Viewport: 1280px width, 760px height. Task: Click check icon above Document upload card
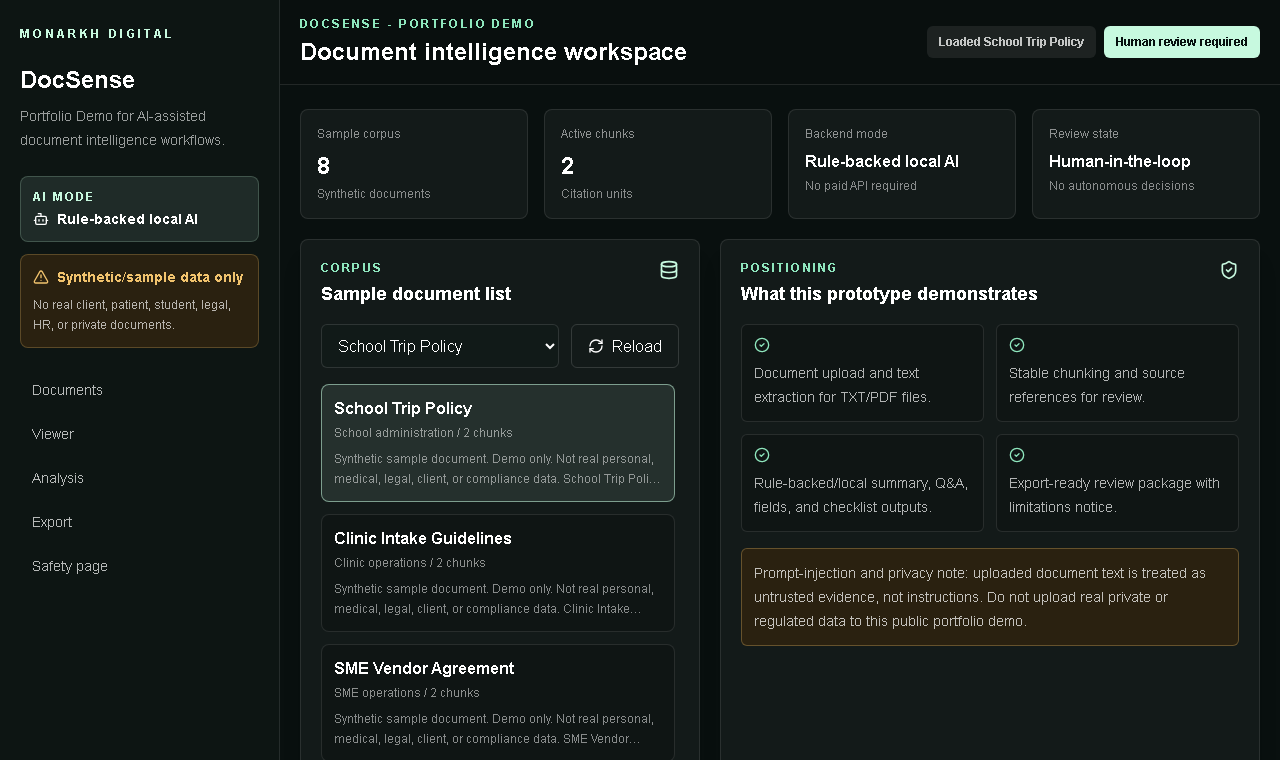(x=762, y=345)
